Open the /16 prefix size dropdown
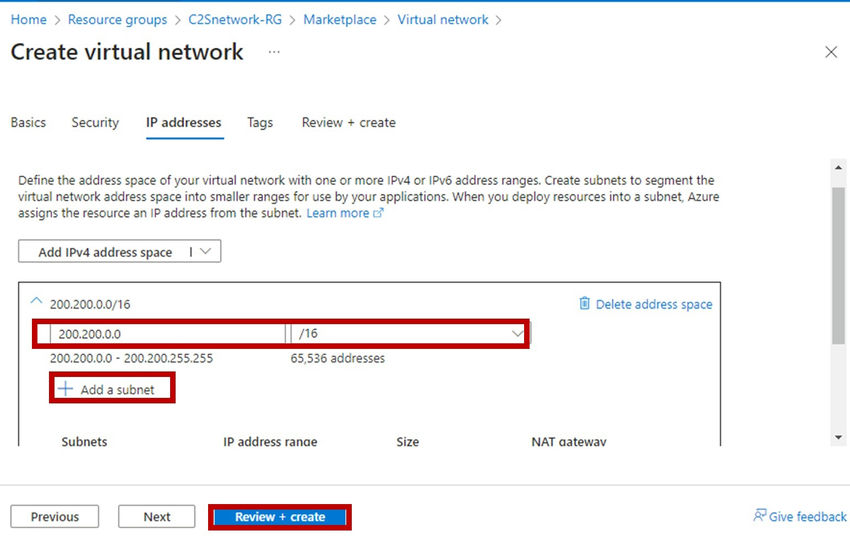This screenshot has width=850, height=536. pos(408,333)
